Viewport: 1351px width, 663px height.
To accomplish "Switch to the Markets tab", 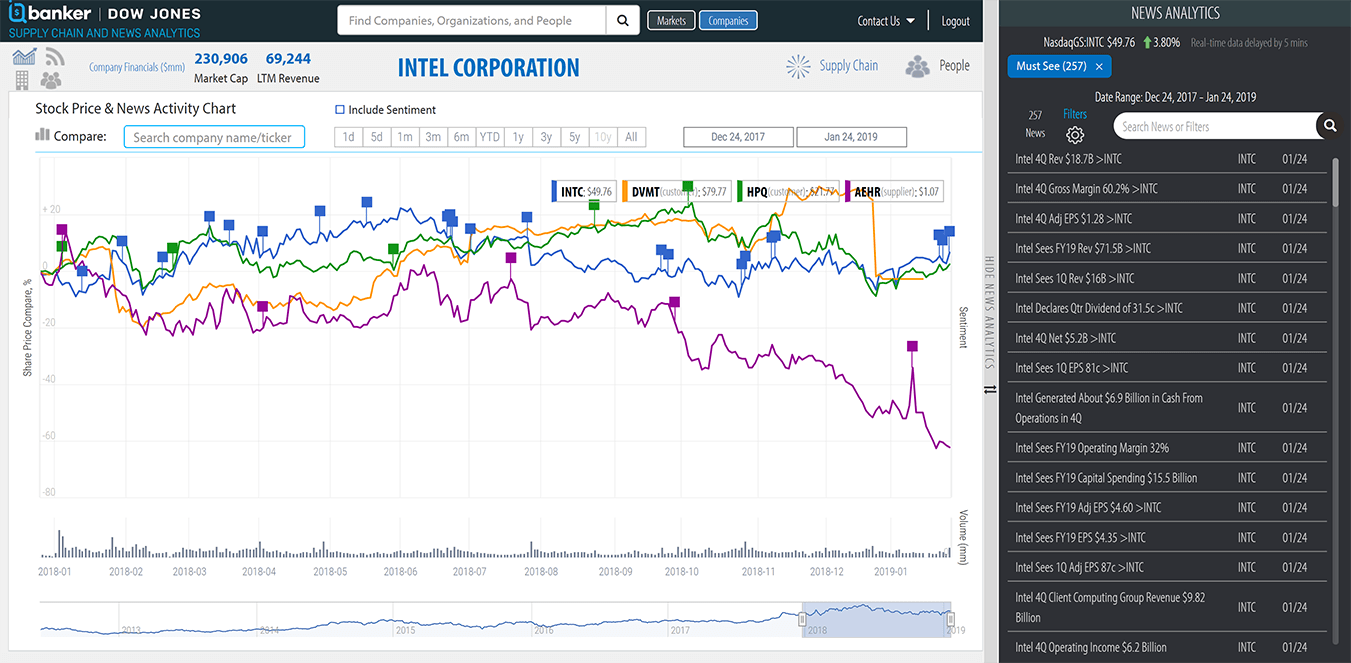I will (671, 20).
